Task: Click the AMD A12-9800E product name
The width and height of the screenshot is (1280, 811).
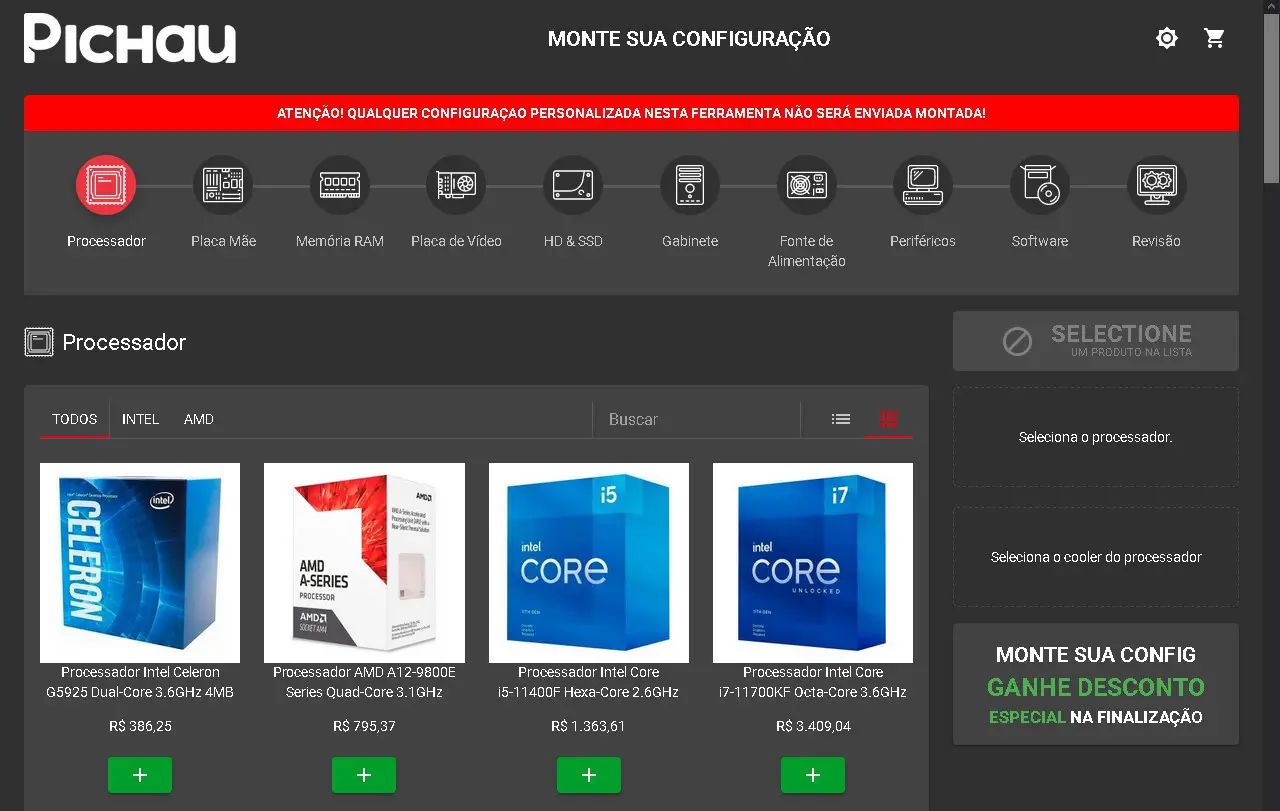Action: coord(364,682)
